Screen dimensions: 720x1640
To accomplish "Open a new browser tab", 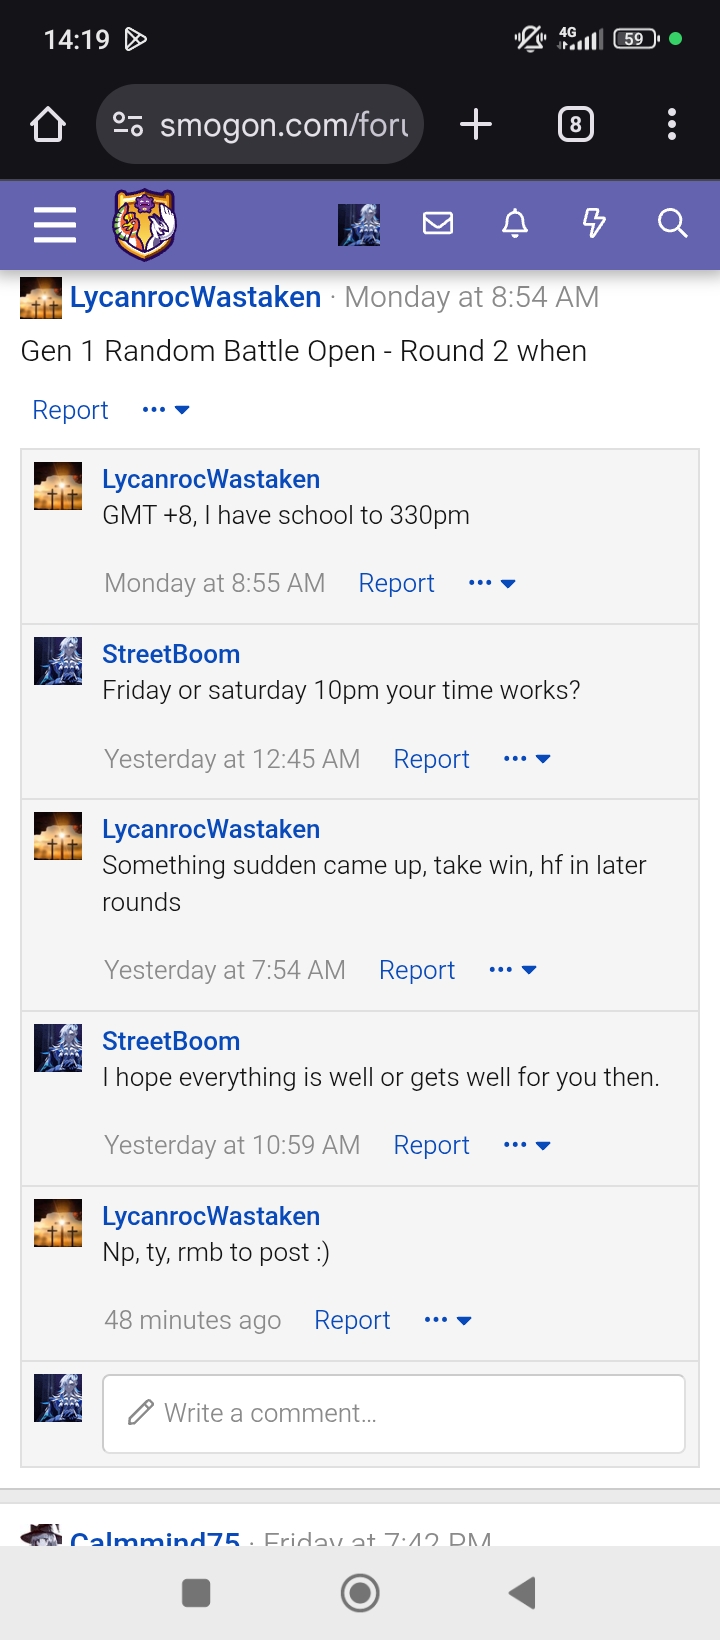I will pos(476,125).
